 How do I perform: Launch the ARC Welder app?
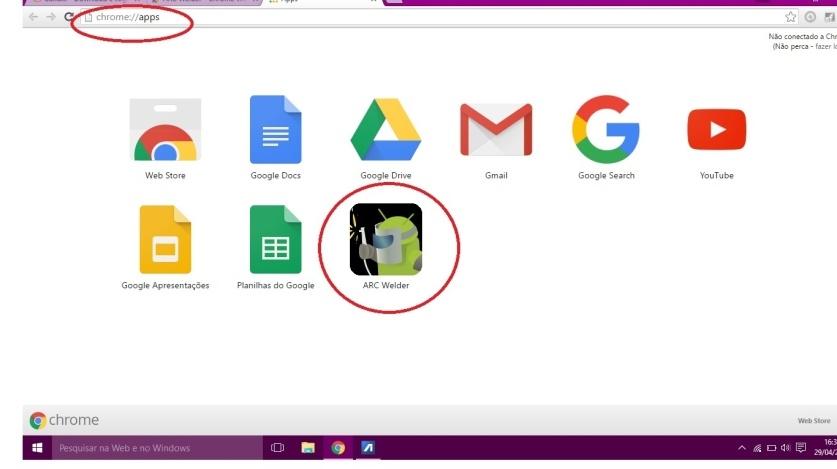tap(385, 247)
